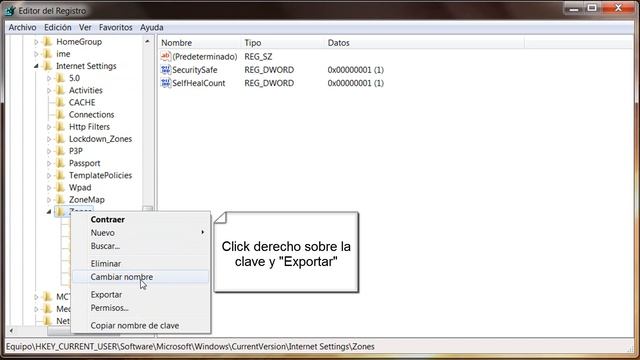The image size is (640, 360).
Task: Click the Tipo column header
Action: tap(283, 42)
